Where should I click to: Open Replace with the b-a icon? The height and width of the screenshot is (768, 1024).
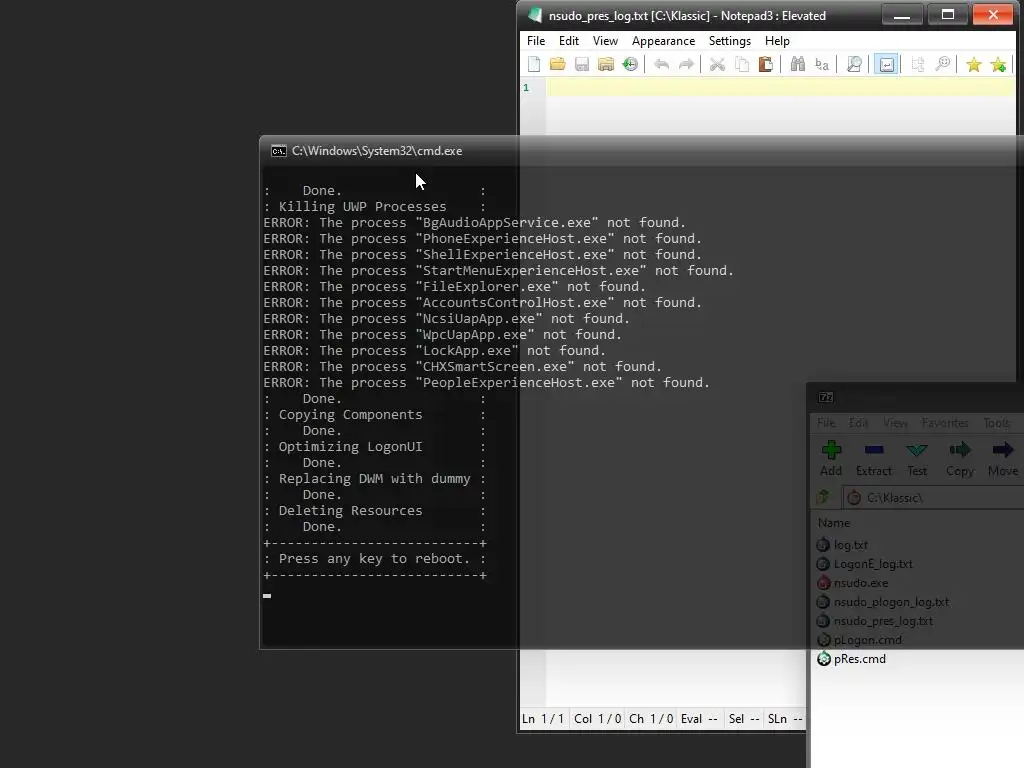tap(822, 64)
